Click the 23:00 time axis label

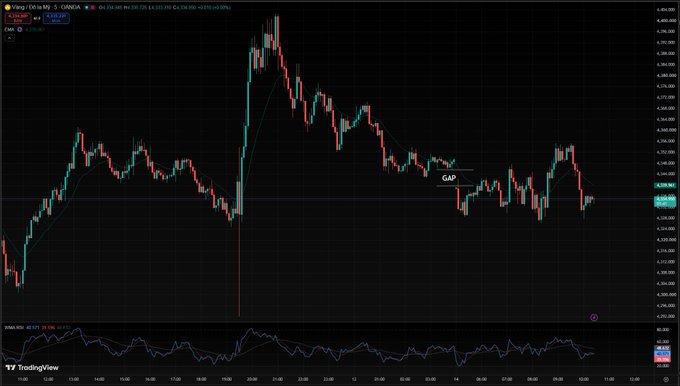pos(328,379)
